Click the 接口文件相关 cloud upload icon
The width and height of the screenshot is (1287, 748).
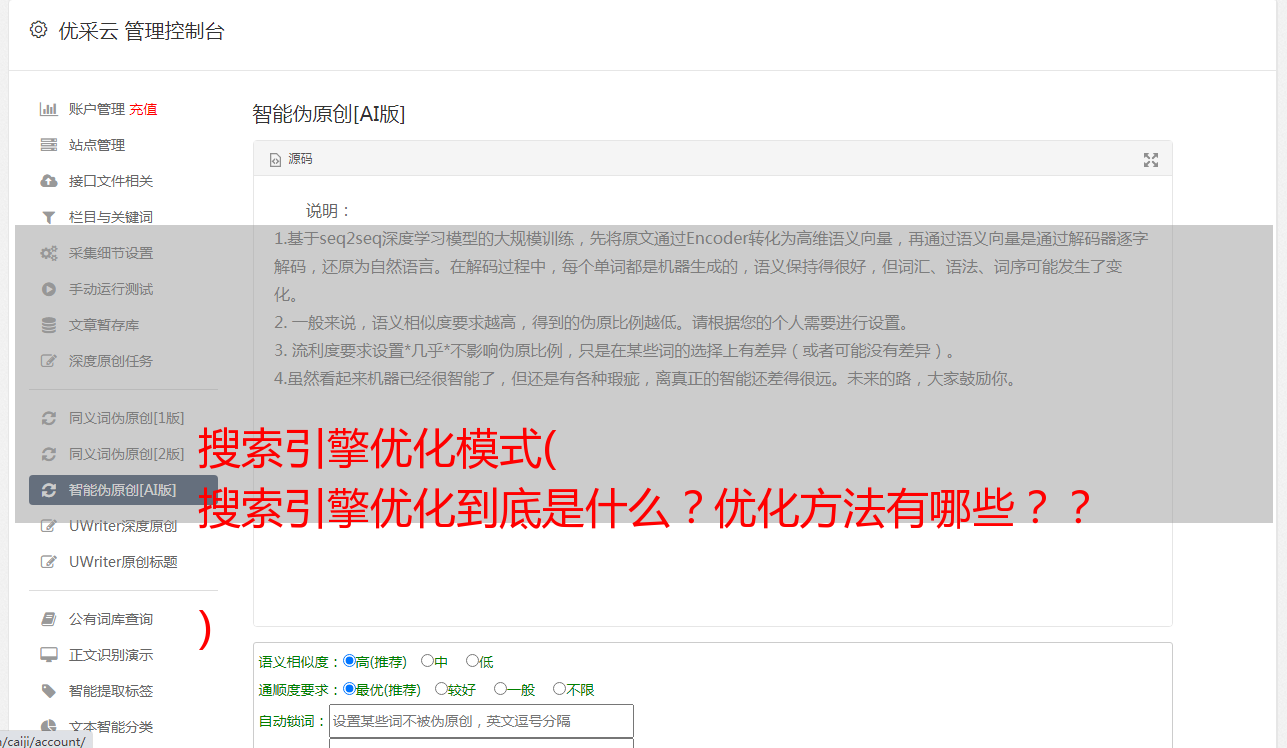click(48, 181)
